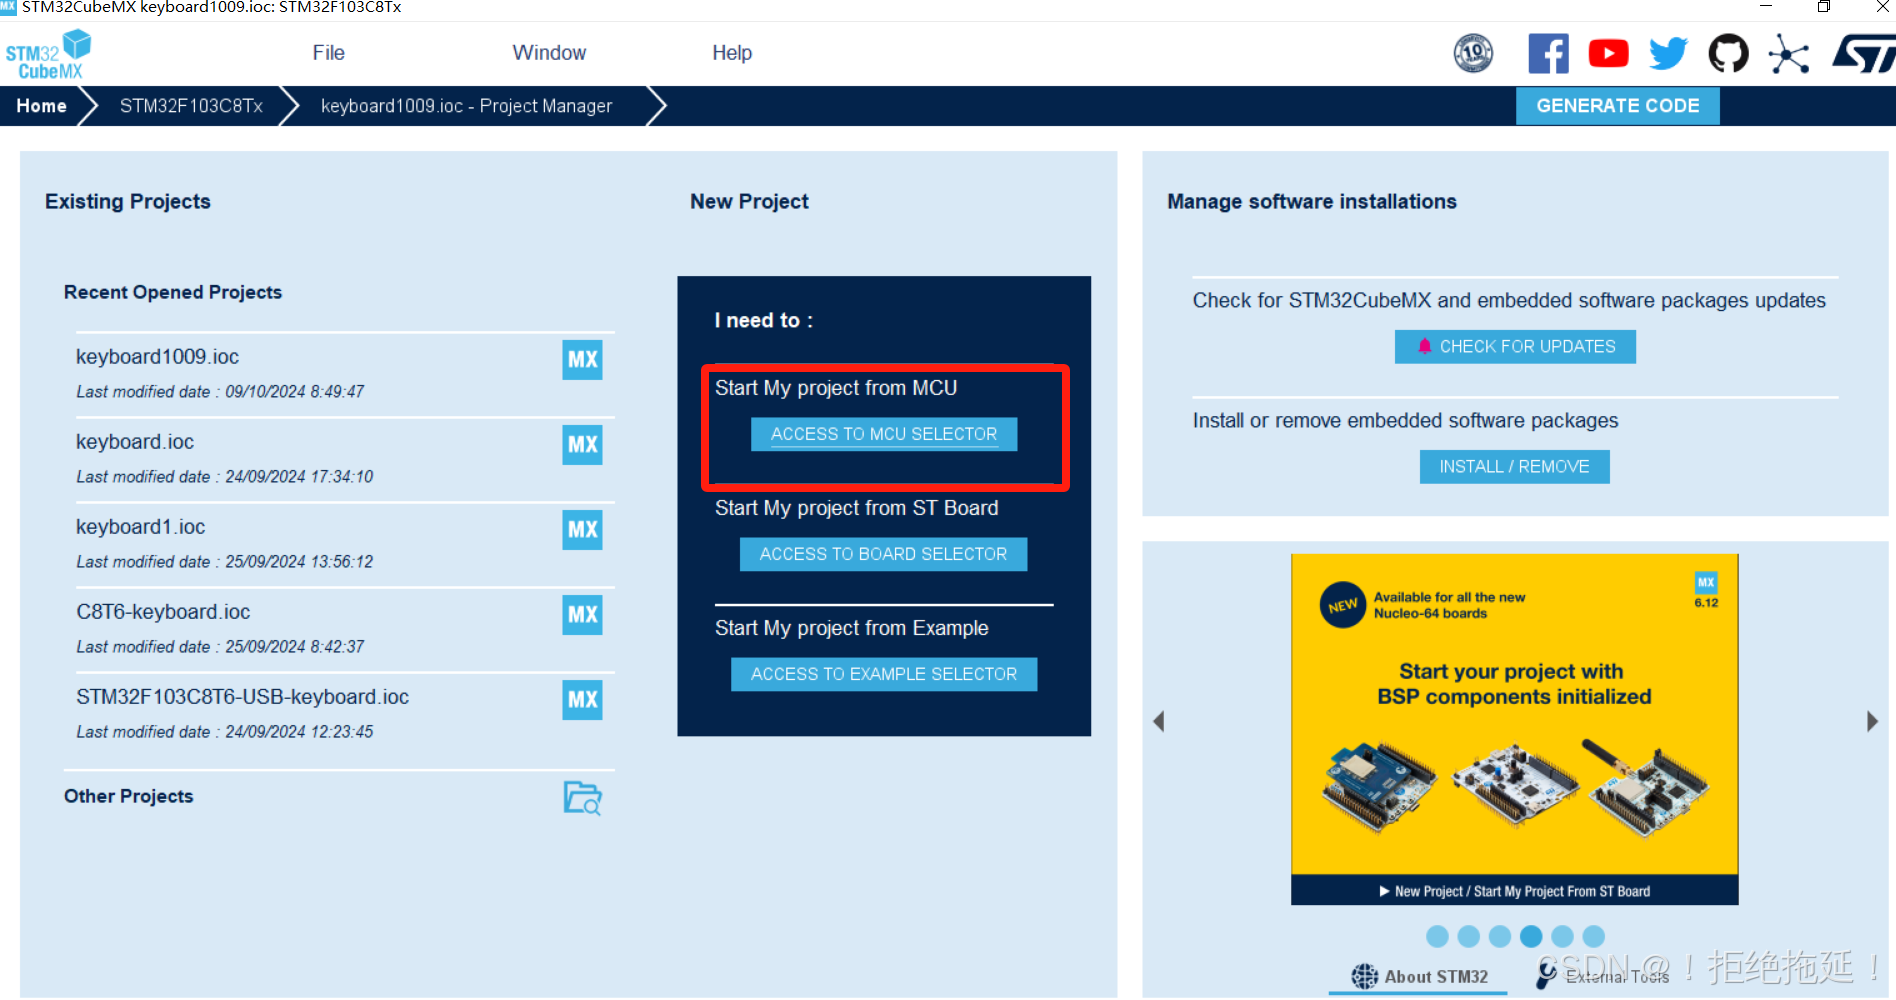The width and height of the screenshot is (1896, 1000).
Task: Click MX icon for keyboard.ioc
Action: point(582,444)
